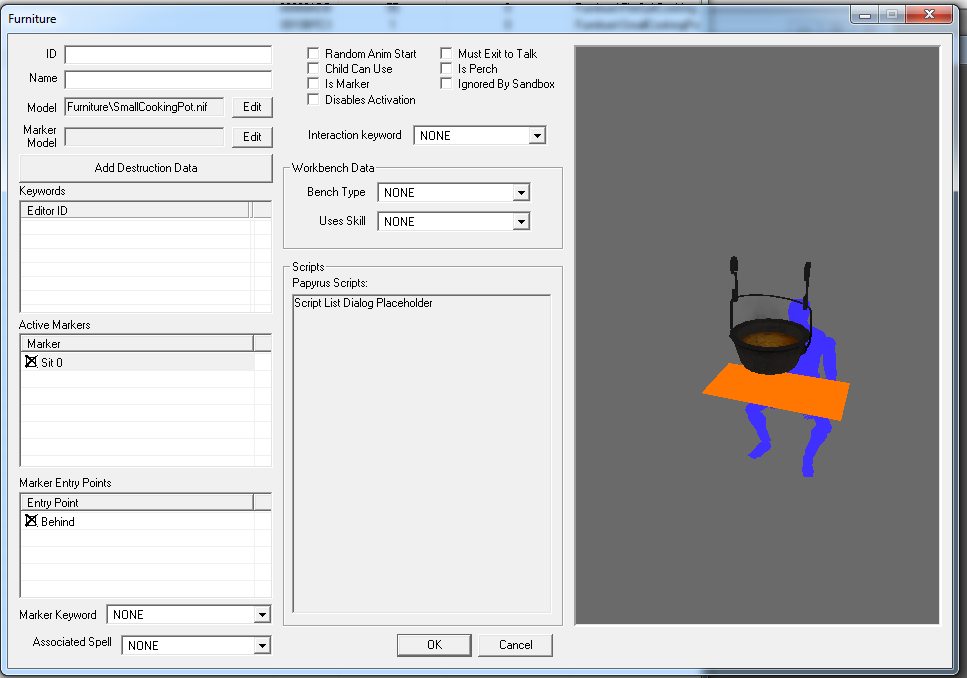Check the Is Marker option

[314, 85]
